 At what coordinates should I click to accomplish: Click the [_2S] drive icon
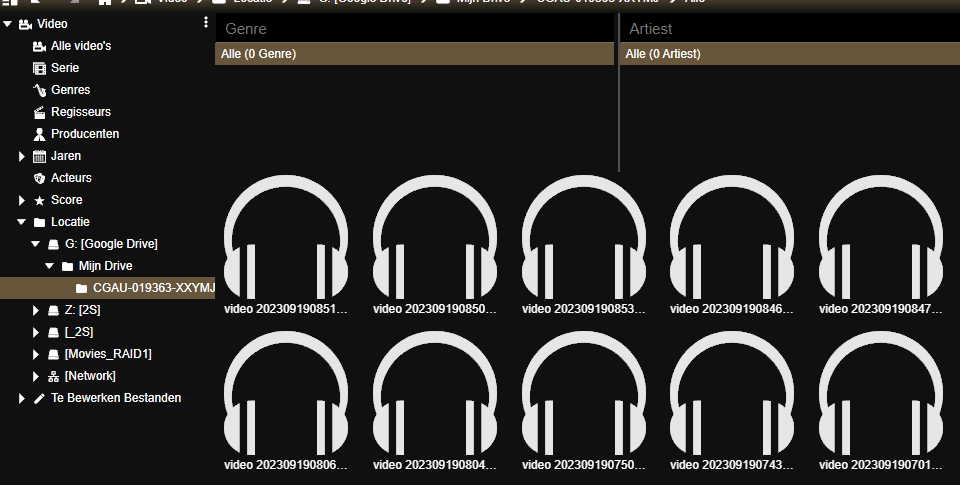[53, 333]
